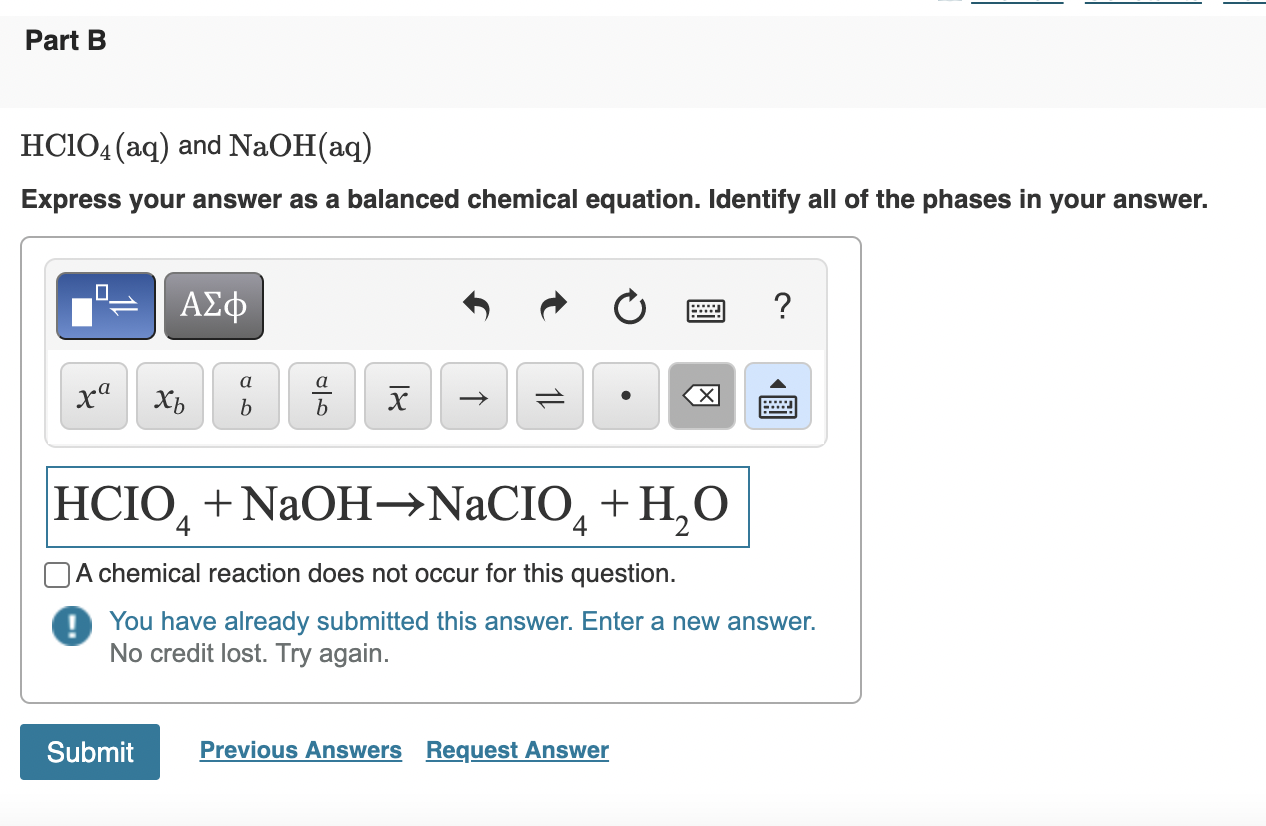Open the Greek symbols ΑΣφ palette
This screenshot has height=826, width=1266.
click(x=213, y=306)
